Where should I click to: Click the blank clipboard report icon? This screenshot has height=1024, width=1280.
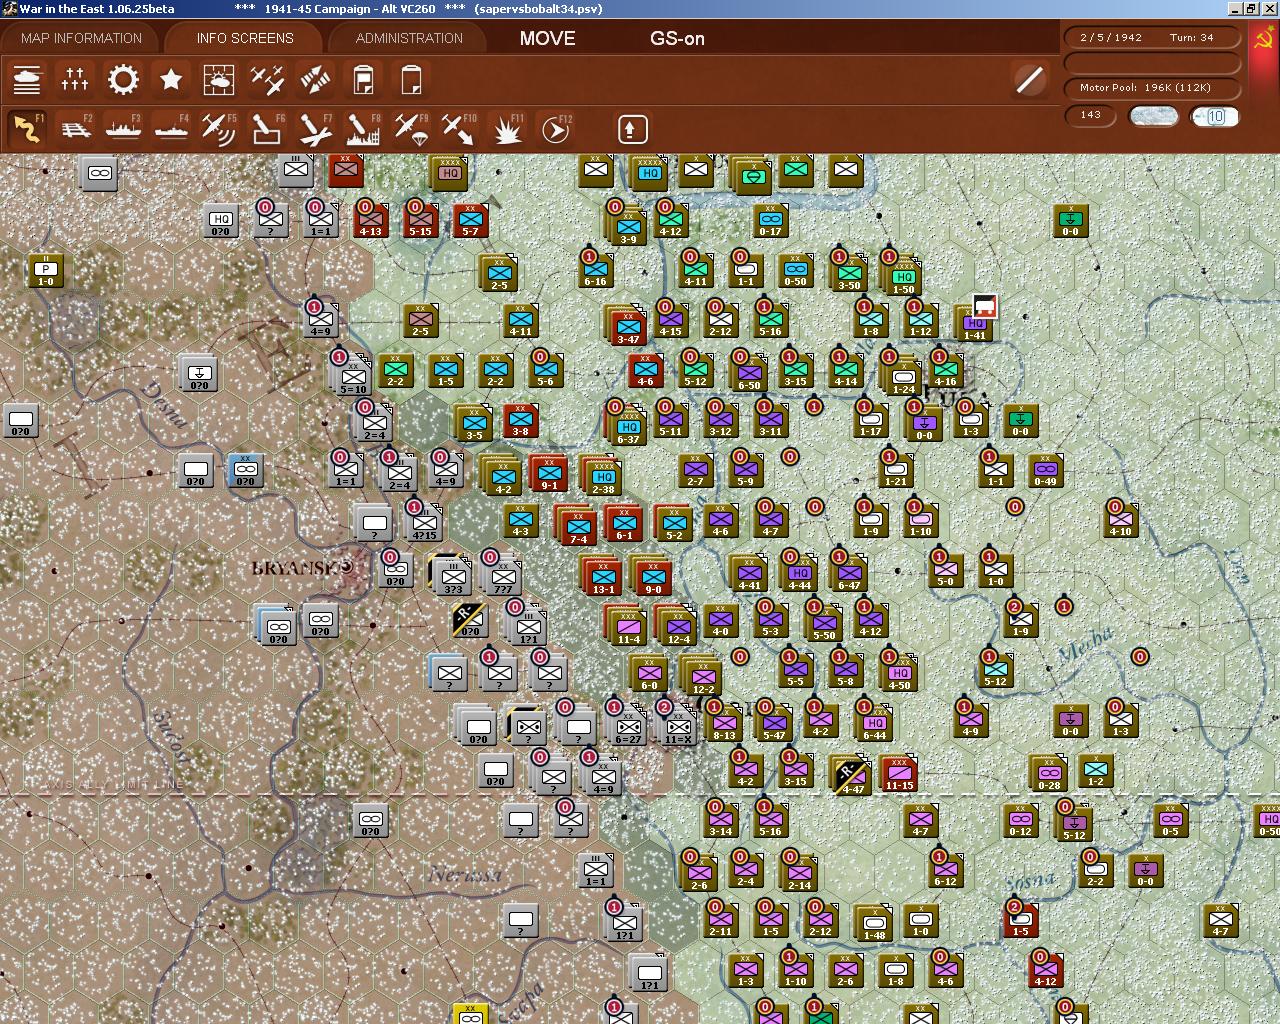[x=411, y=79]
